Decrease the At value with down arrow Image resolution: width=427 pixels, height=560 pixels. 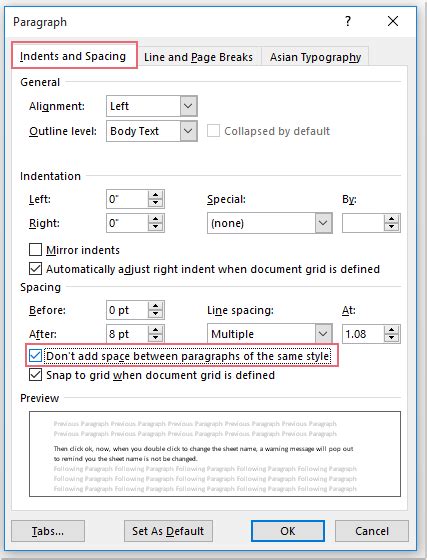(392, 338)
